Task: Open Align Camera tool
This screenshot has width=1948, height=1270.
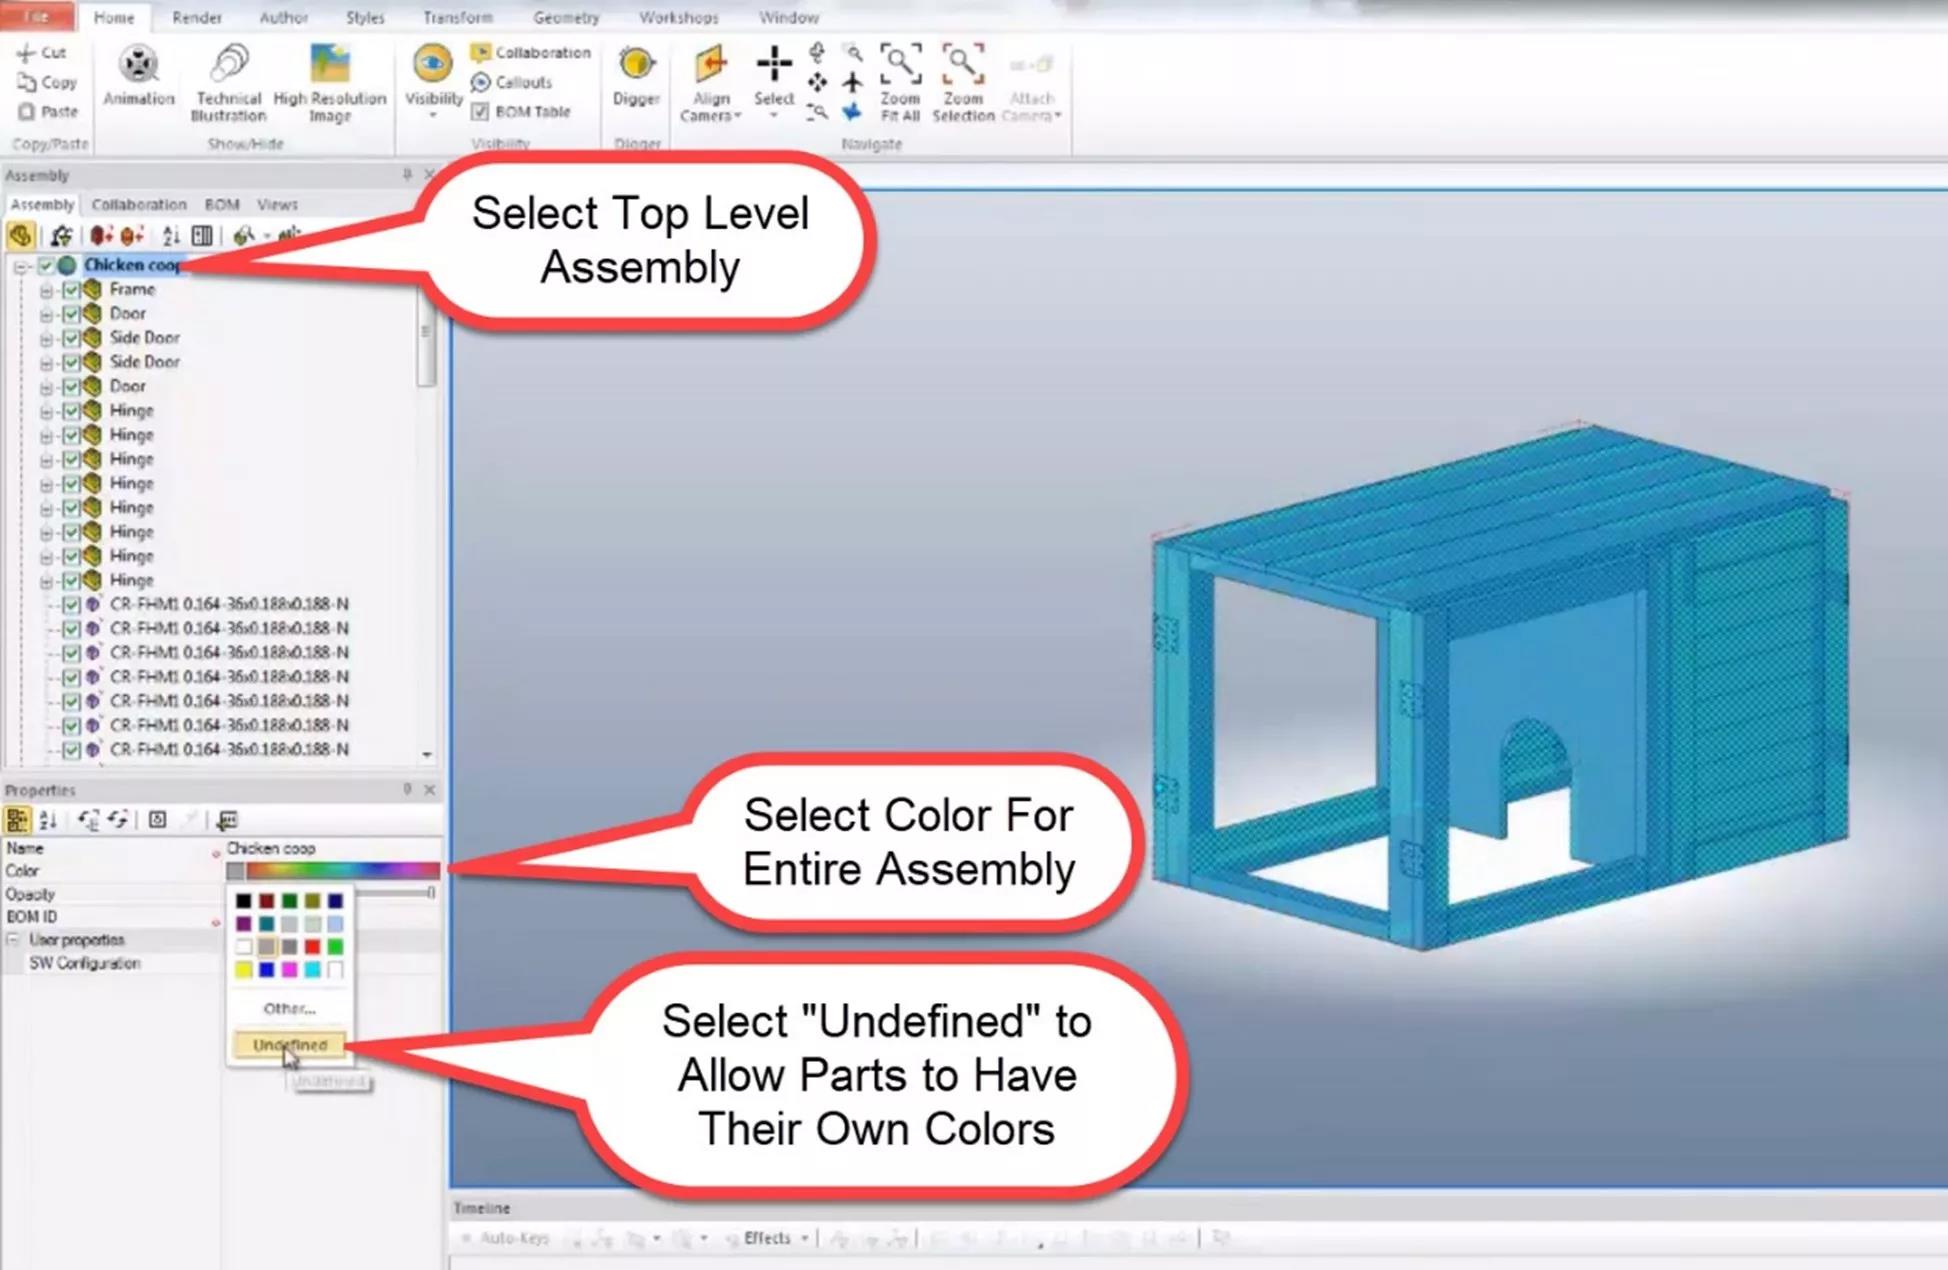Action: 710,83
